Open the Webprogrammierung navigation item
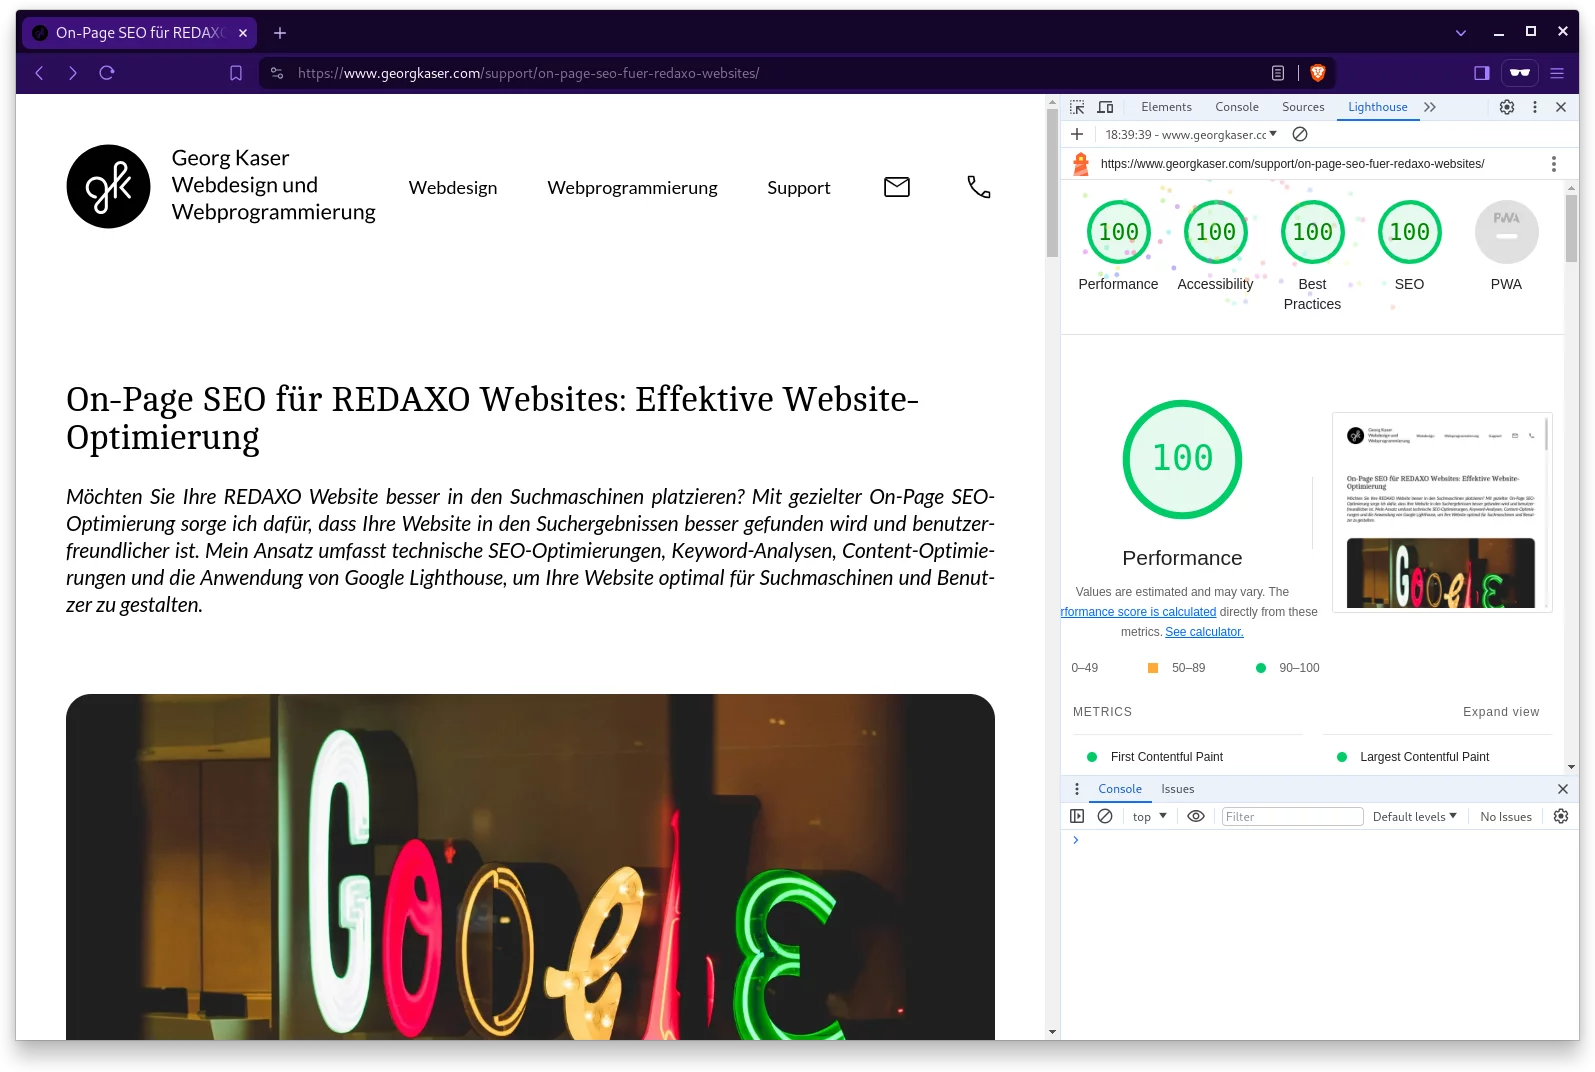The image size is (1595, 1072). click(x=632, y=188)
